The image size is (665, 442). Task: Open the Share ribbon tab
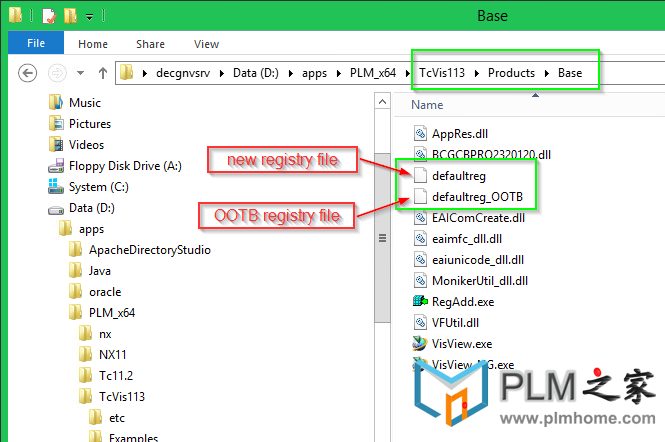(x=150, y=44)
